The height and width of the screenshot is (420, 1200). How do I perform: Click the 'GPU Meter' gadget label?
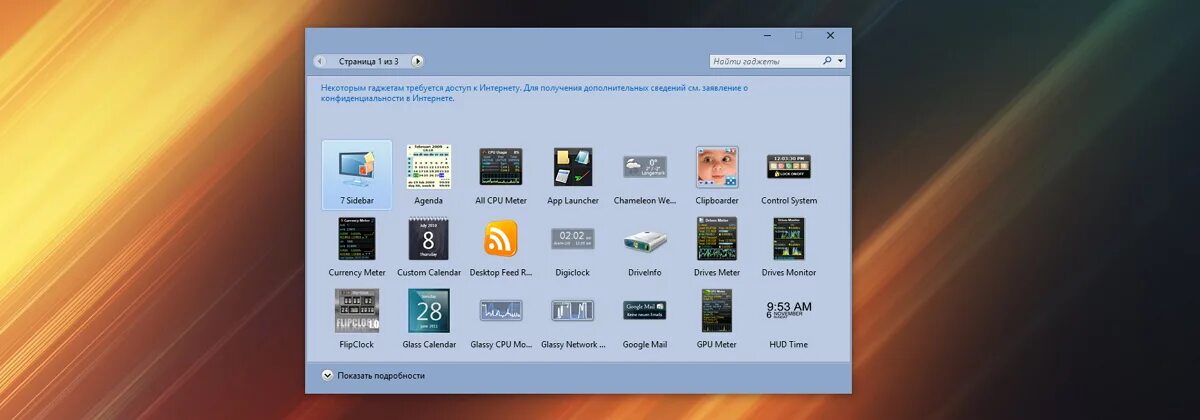[717, 344]
